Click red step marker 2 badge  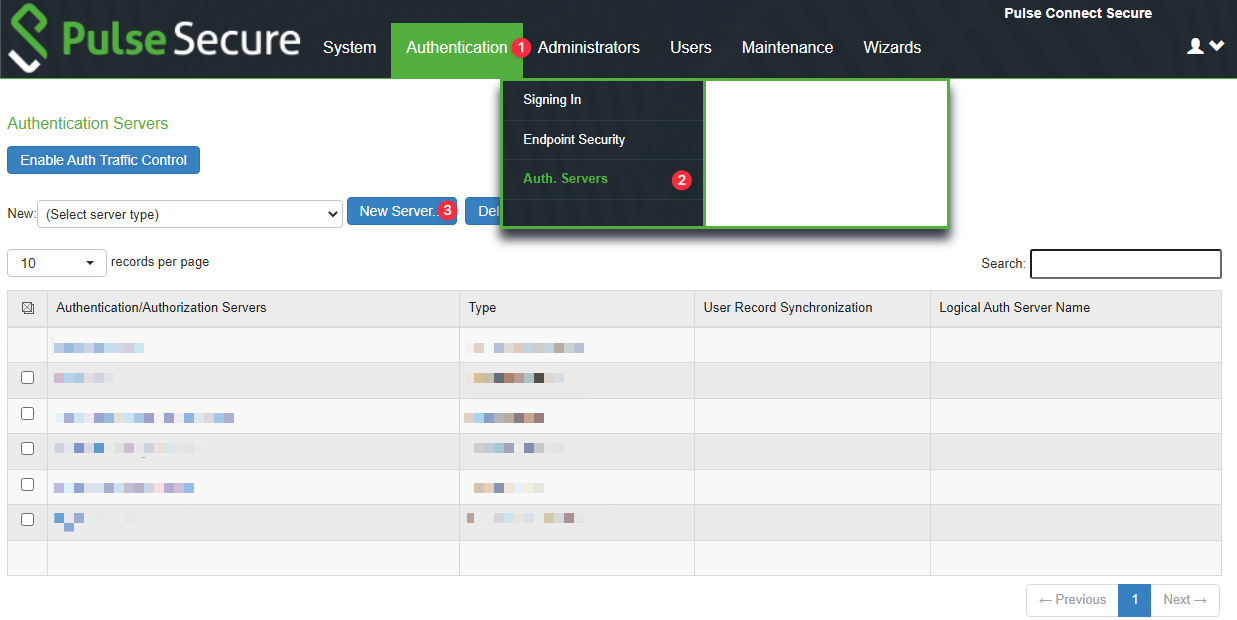pyautogui.click(x=681, y=180)
